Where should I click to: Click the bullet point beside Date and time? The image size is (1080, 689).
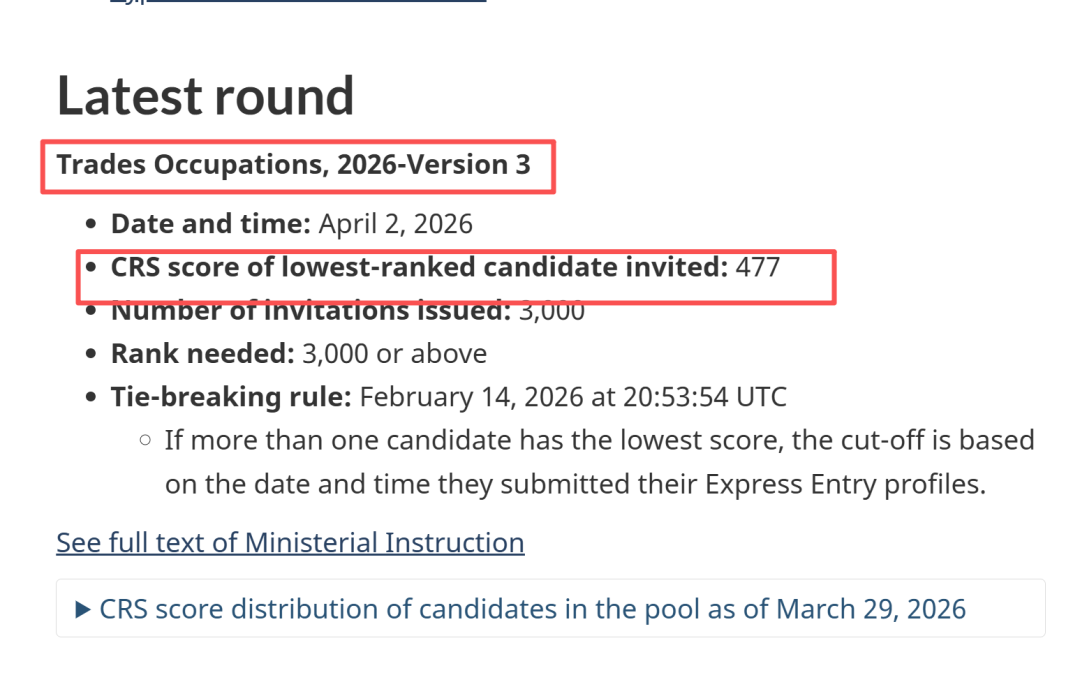pos(91,225)
